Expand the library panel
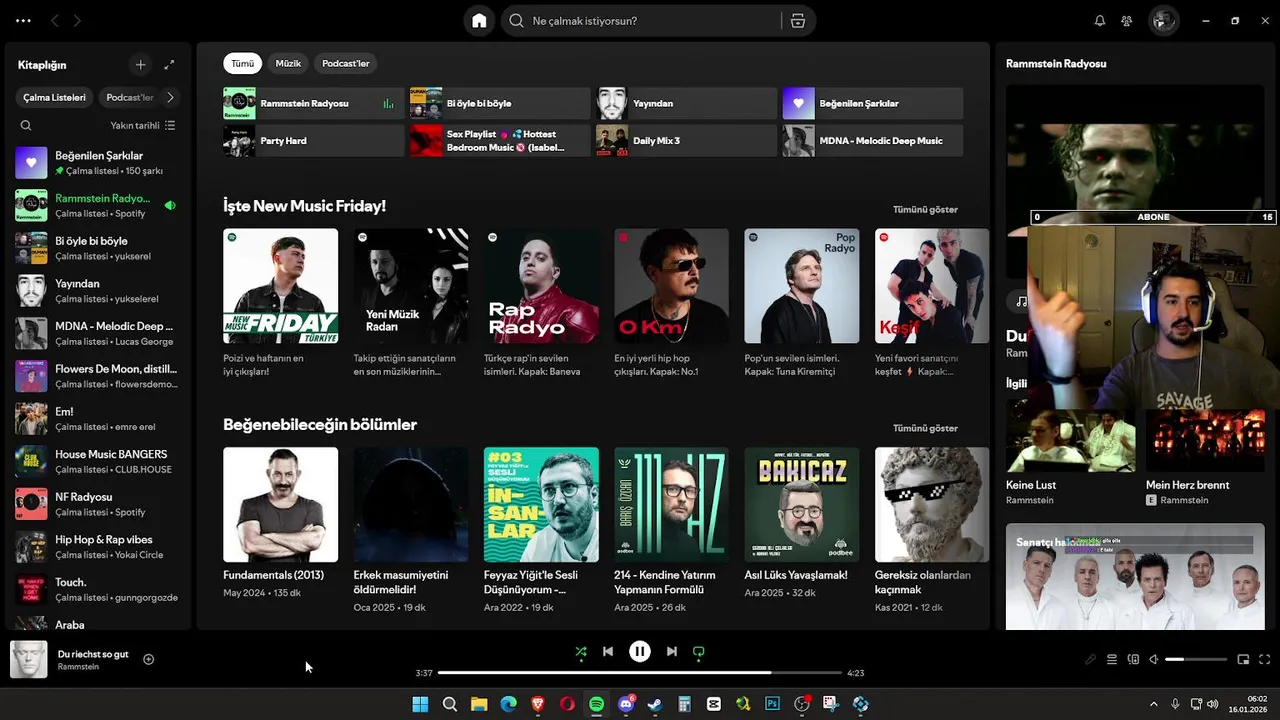 169,65
